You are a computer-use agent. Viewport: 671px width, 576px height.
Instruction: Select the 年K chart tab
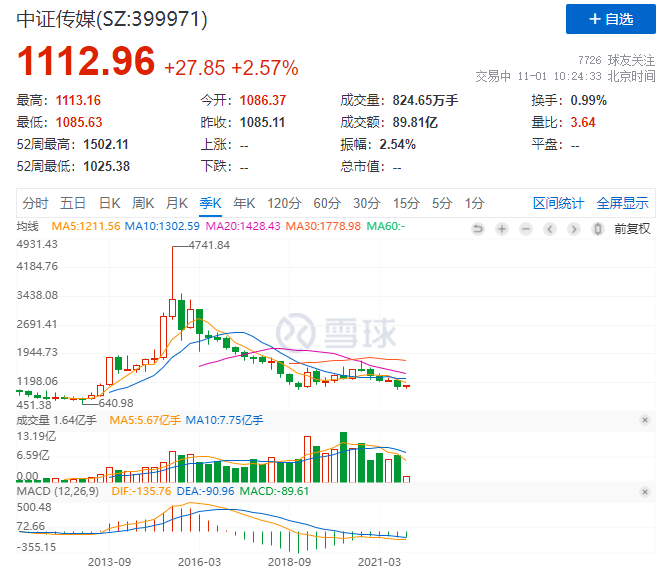[244, 203]
